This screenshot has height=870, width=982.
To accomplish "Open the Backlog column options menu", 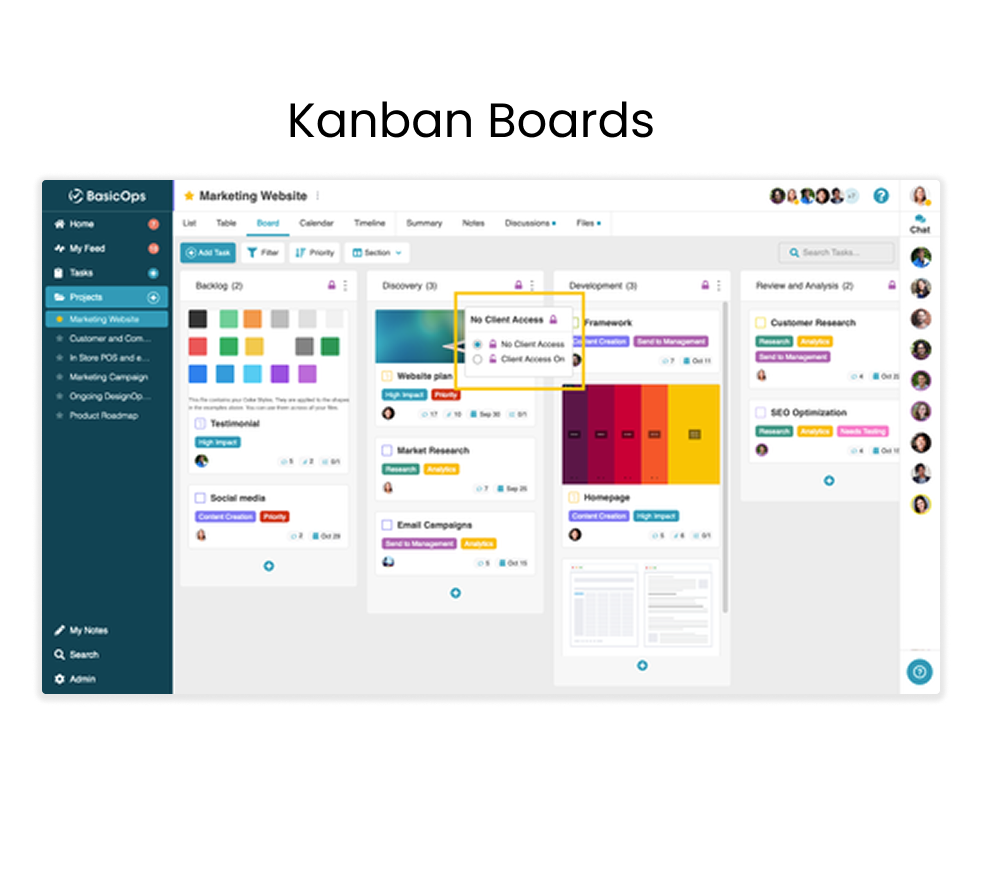I will pos(343,285).
